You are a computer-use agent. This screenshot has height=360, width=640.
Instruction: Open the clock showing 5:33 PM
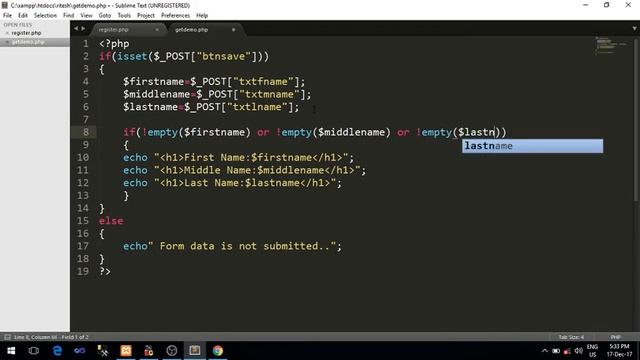click(619, 351)
